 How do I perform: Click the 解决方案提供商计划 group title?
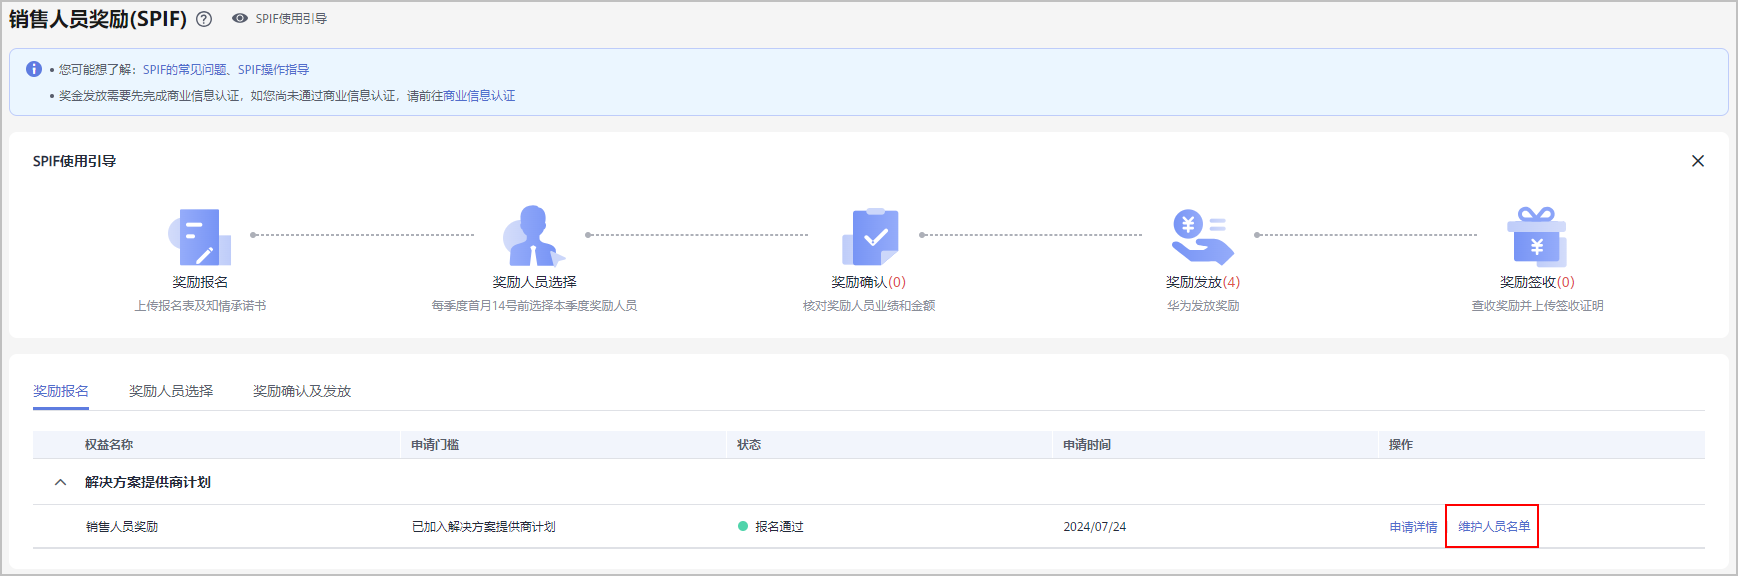[x=148, y=482]
